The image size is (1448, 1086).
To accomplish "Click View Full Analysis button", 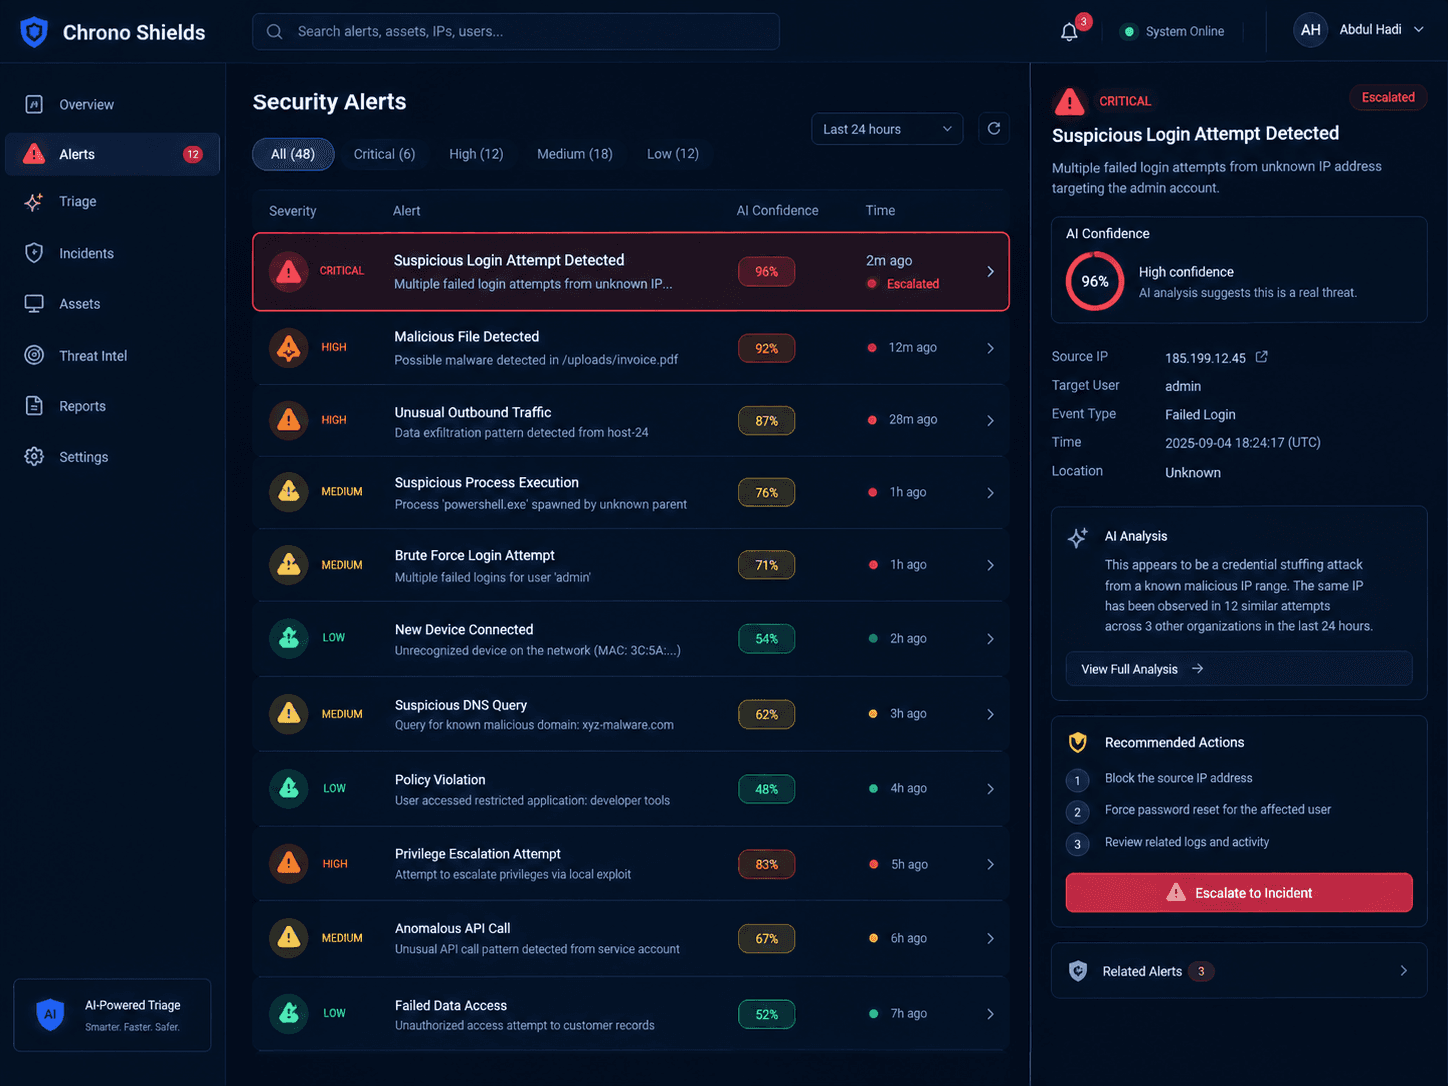I will point(1239,669).
